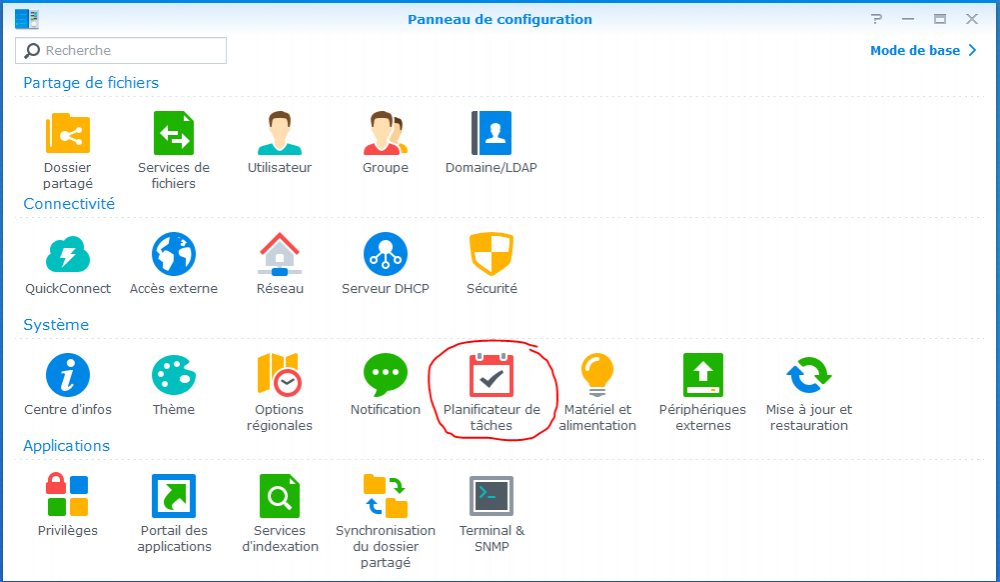Open Domaine/LDAP configuration
Image resolution: width=1000 pixels, height=582 pixels.
point(491,134)
